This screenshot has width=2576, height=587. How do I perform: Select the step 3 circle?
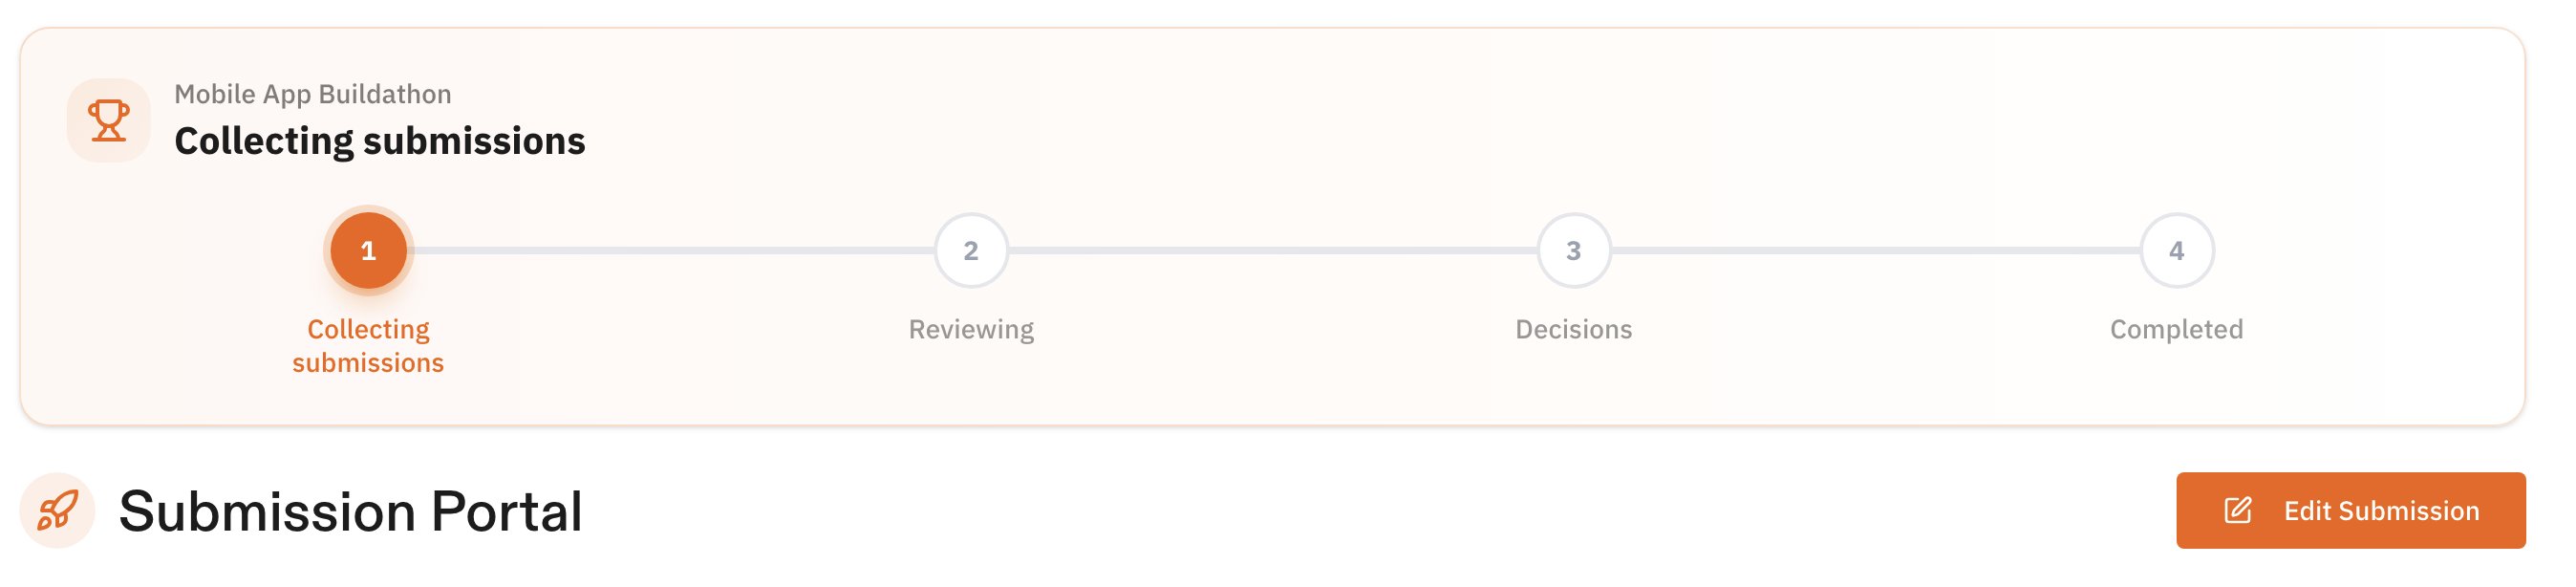[x=1573, y=251]
